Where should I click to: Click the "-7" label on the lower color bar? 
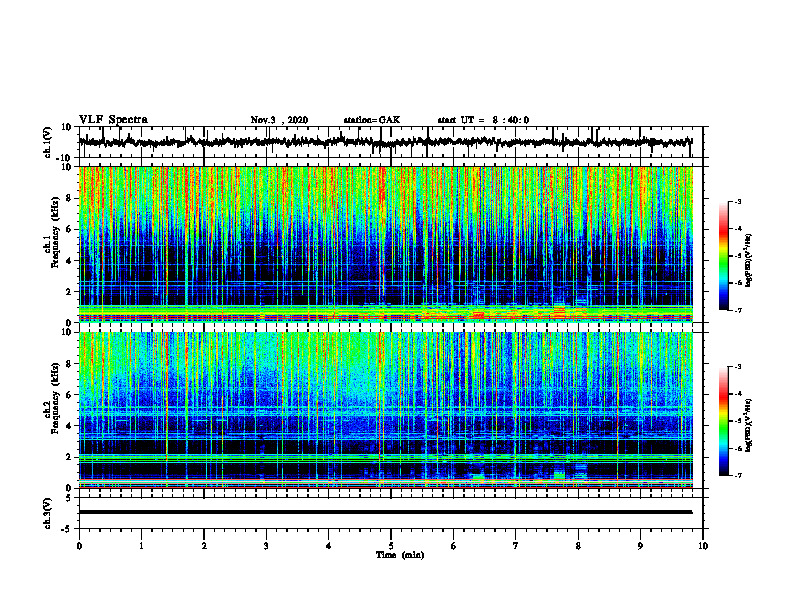tap(737, 475)
